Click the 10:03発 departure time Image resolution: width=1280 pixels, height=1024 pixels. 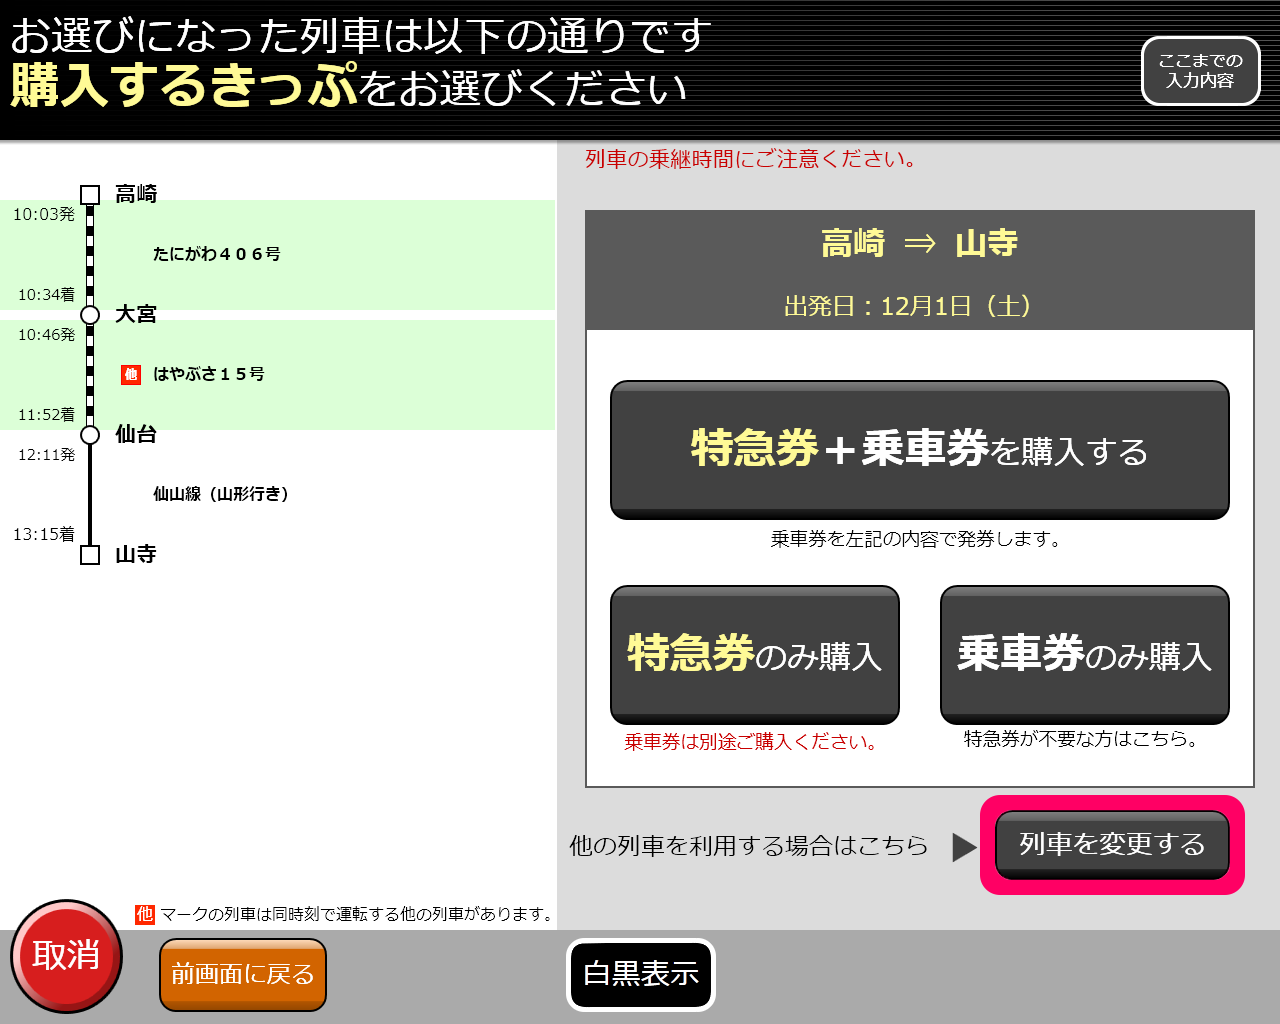[44, 214]
